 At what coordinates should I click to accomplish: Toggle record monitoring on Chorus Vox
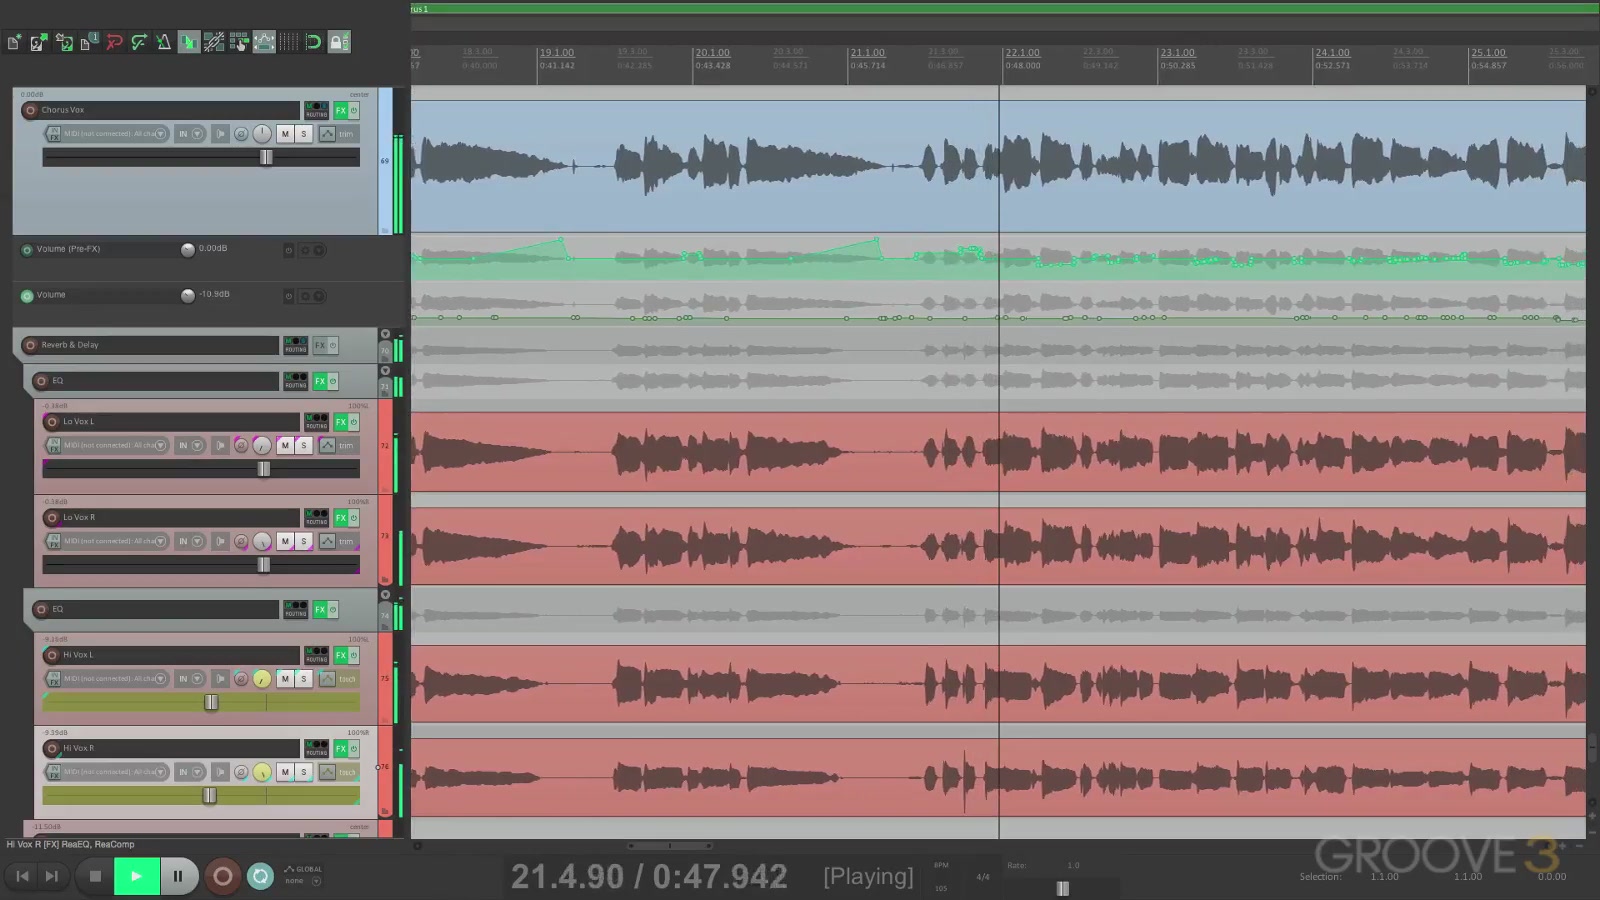(220, 134)
